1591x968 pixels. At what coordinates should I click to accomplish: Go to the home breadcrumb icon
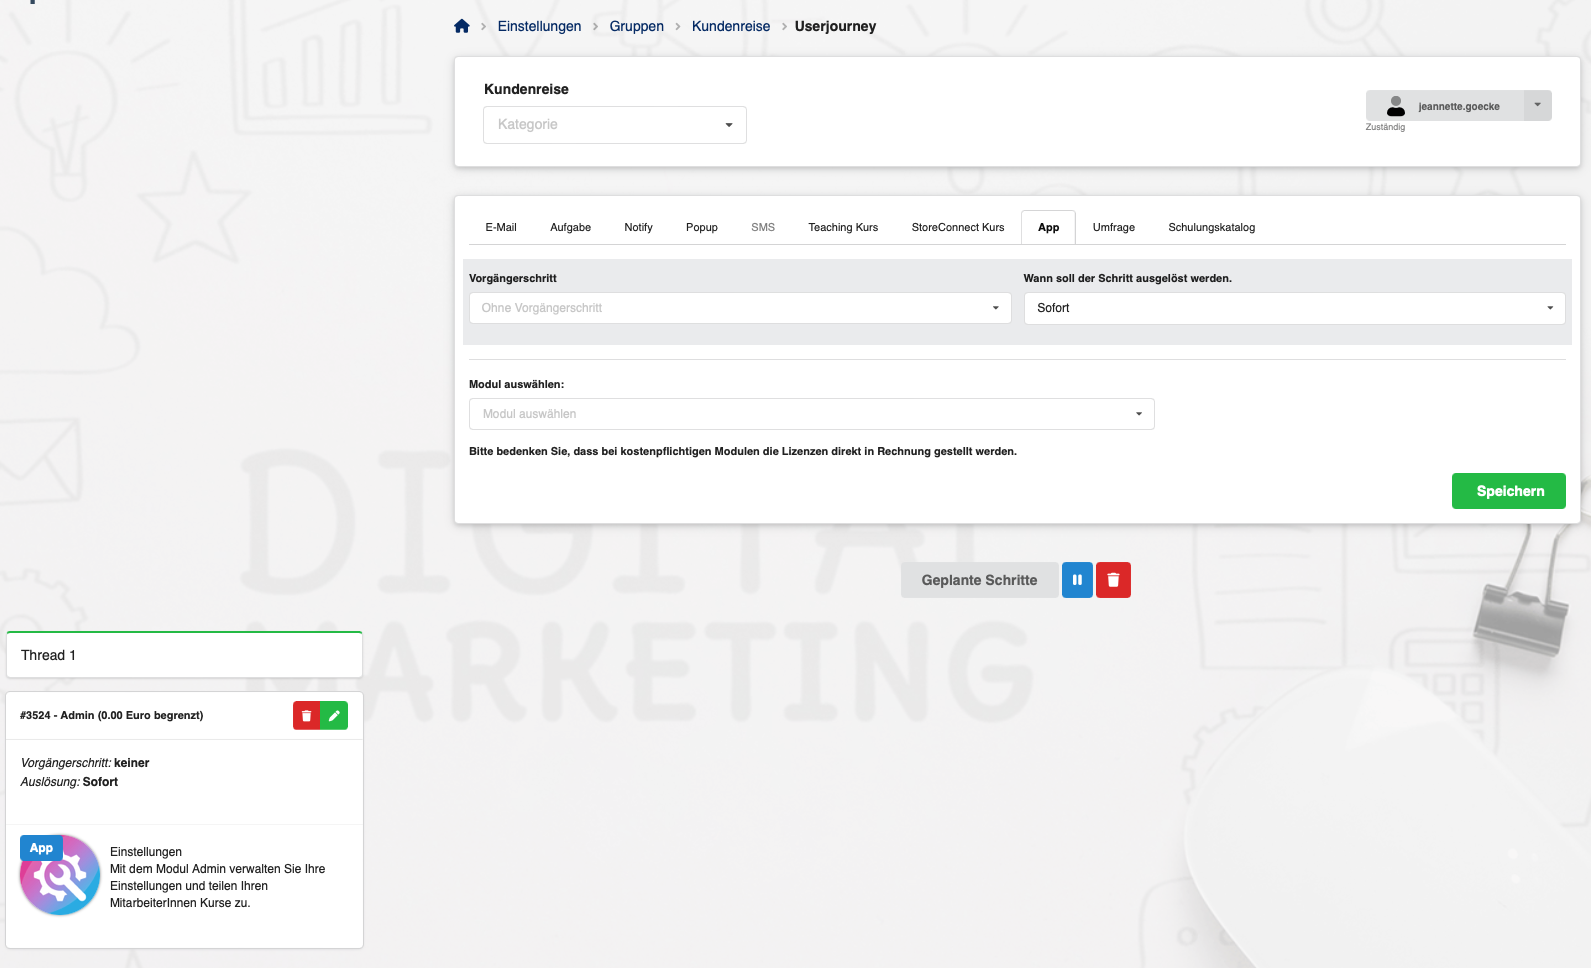click(x=461, y=26)
